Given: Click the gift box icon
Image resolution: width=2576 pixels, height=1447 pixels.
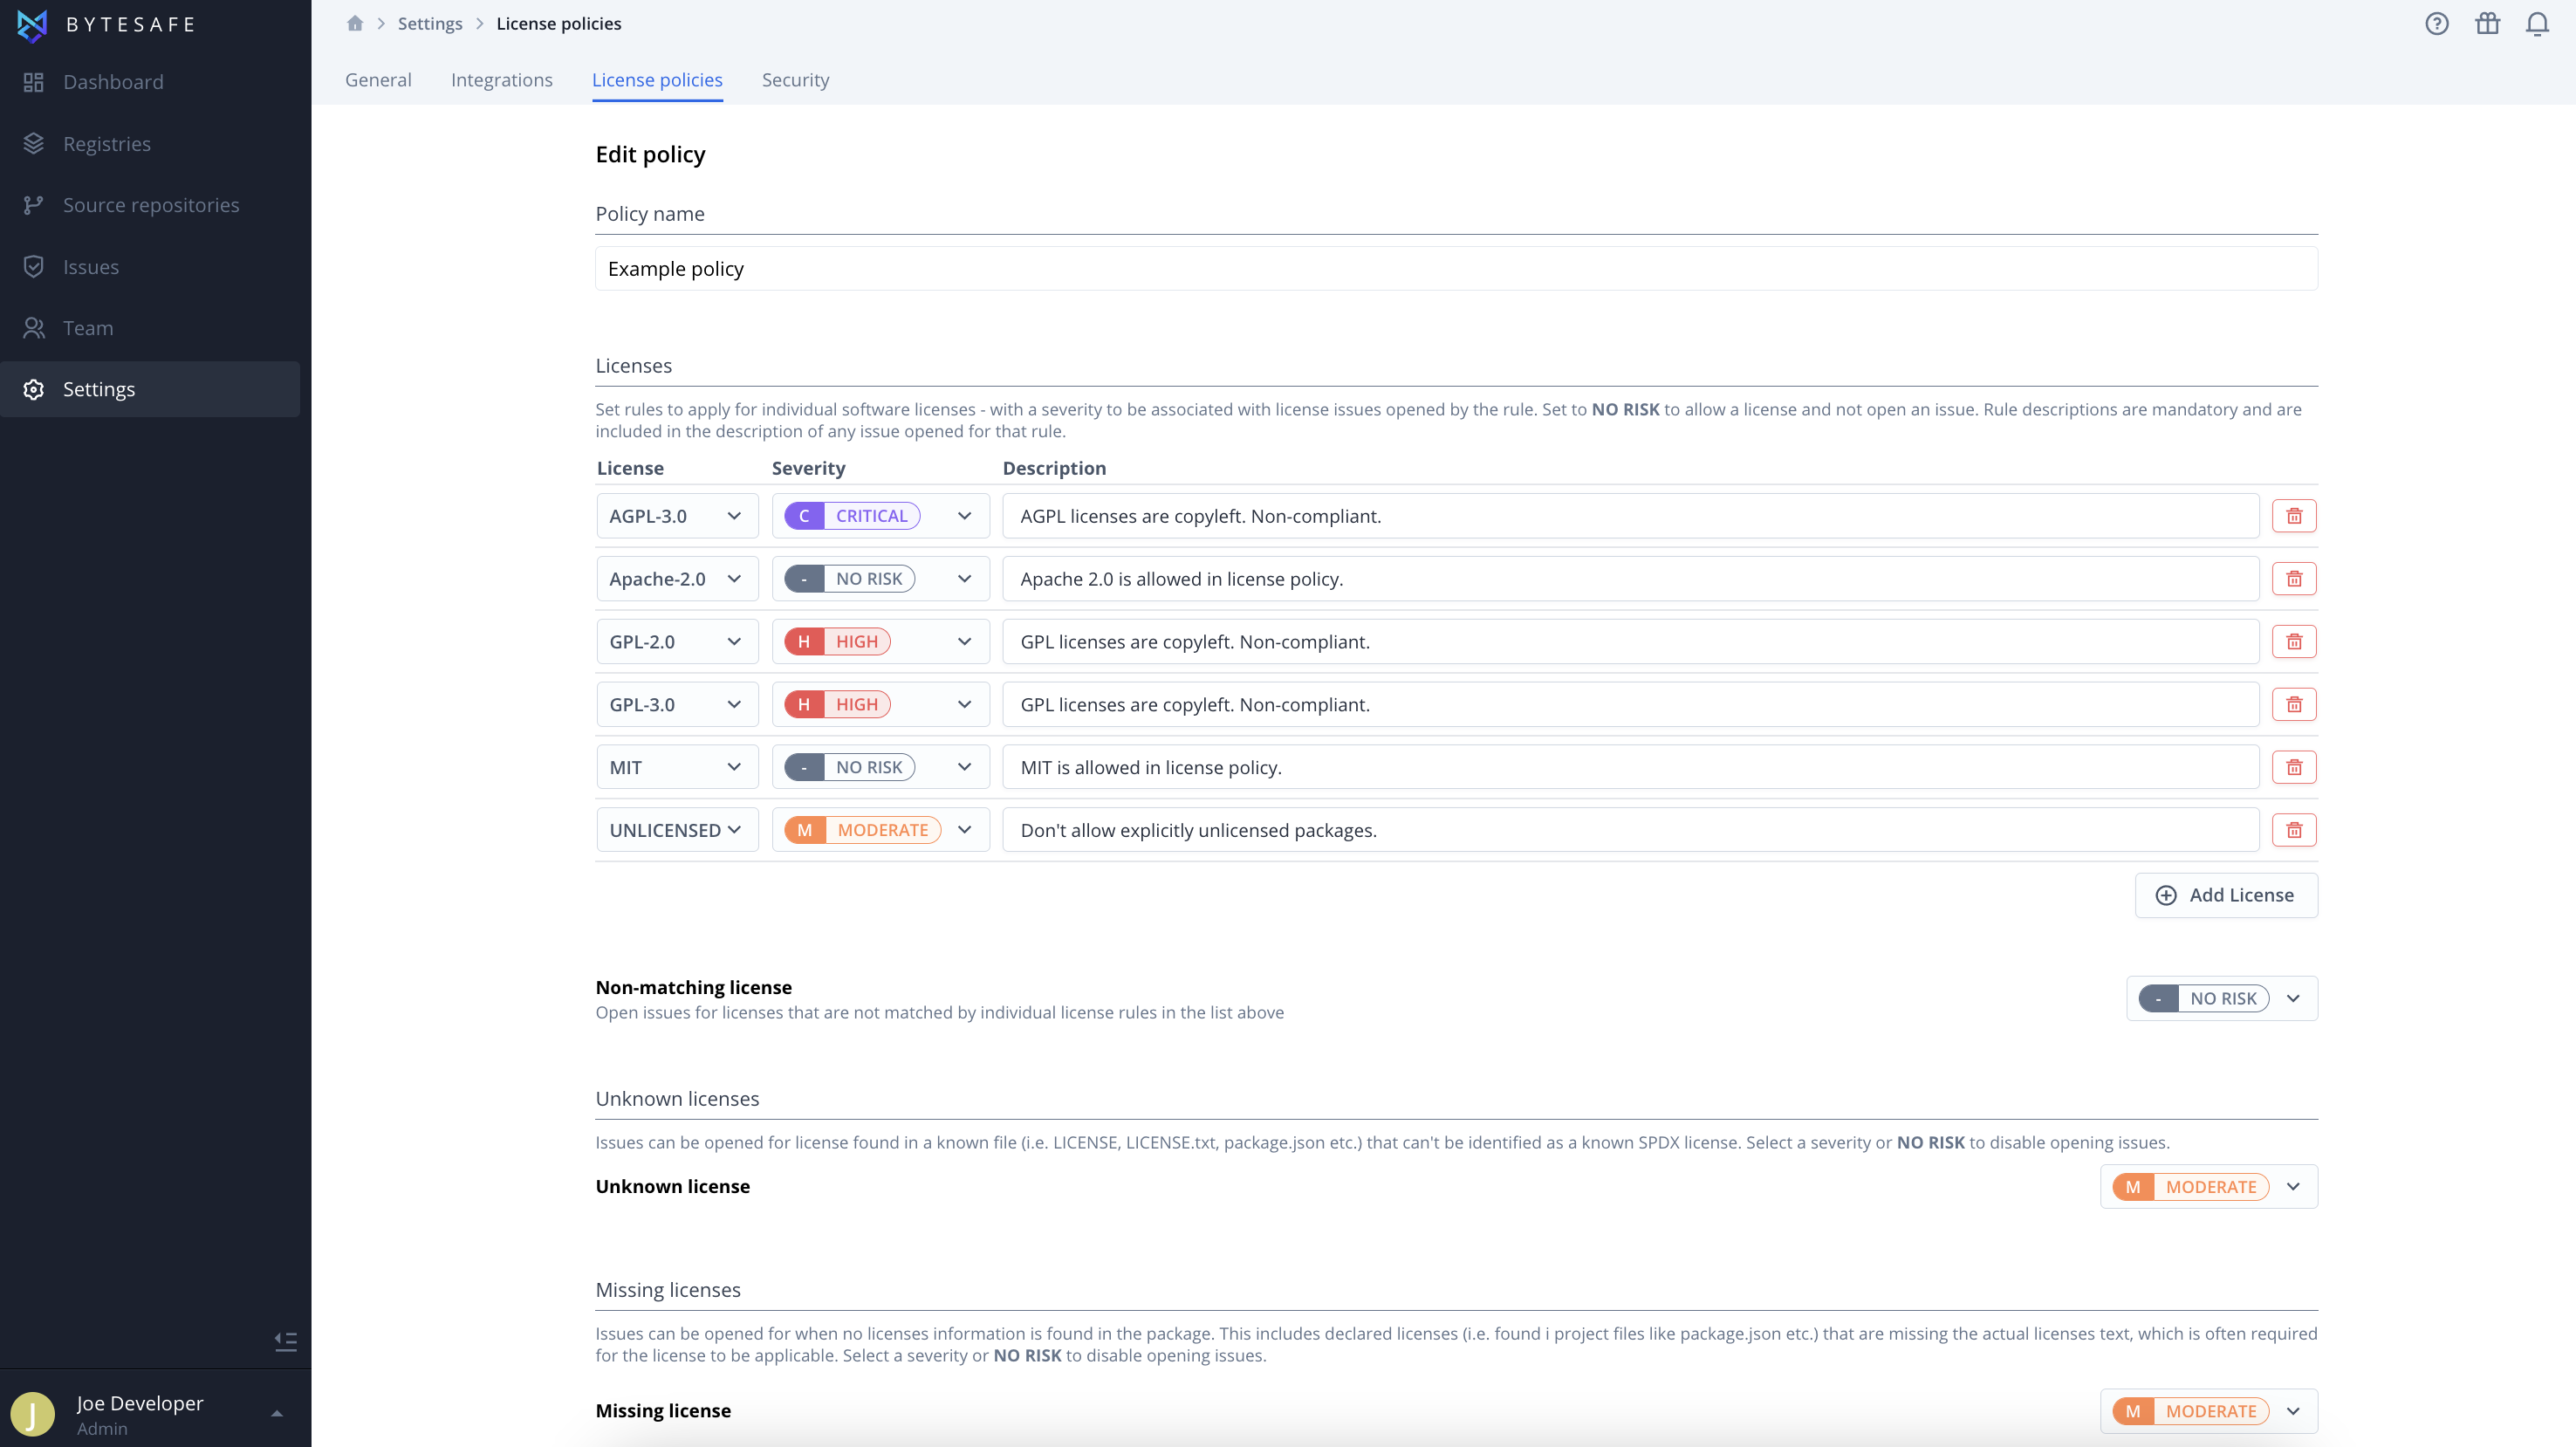Looking at the screenshot, I should (x=2488, y=23).
